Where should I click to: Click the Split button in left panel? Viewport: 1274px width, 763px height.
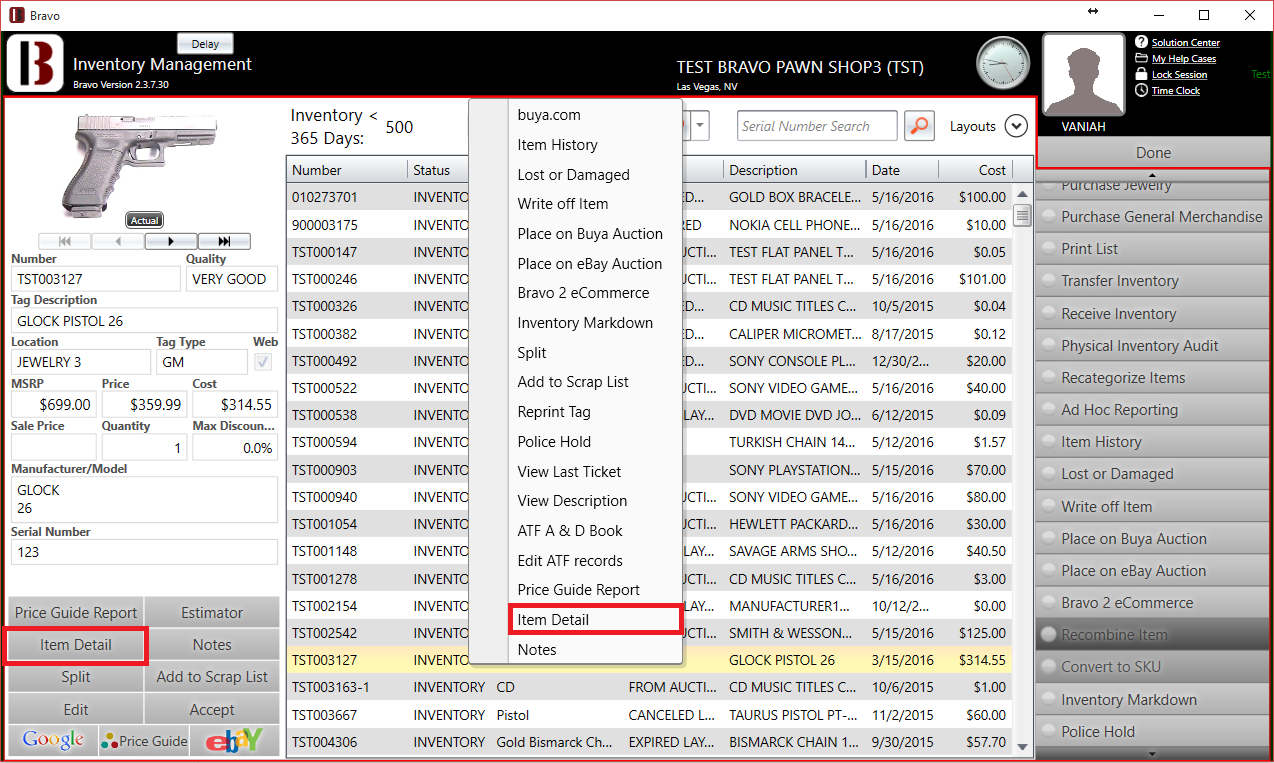coord(76,677)
